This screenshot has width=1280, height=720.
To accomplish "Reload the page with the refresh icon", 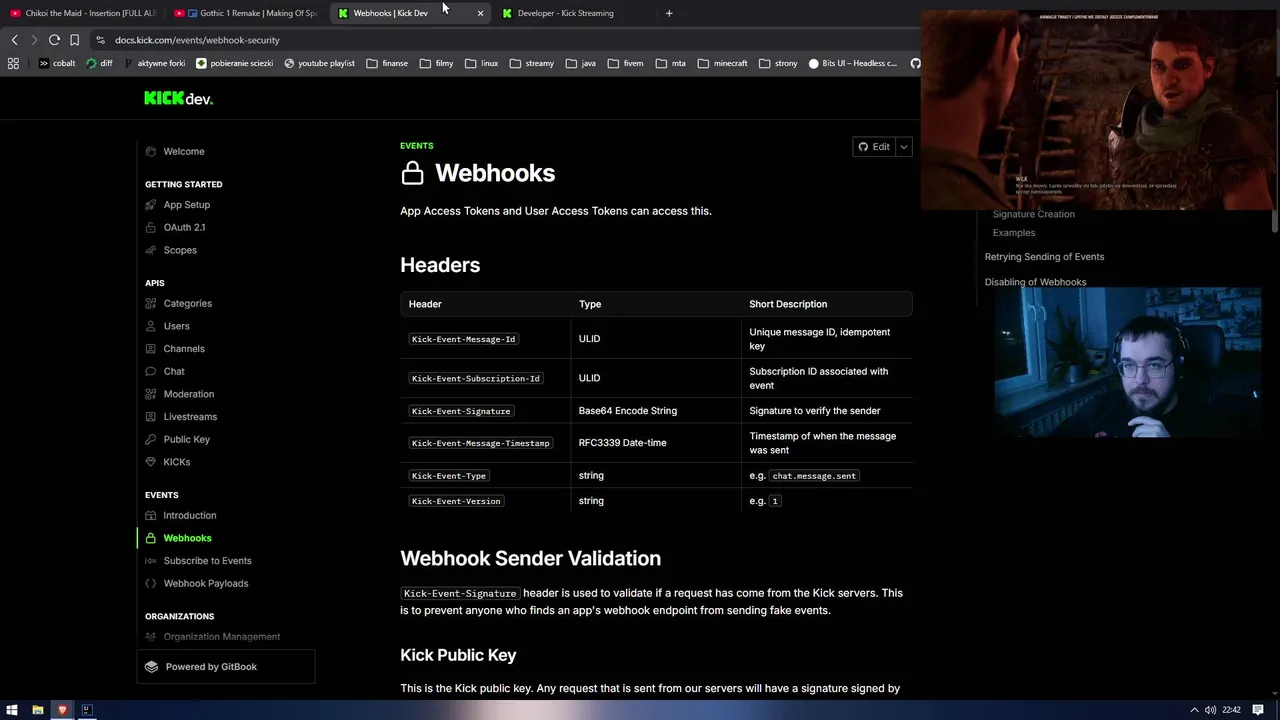I will 54,40.
